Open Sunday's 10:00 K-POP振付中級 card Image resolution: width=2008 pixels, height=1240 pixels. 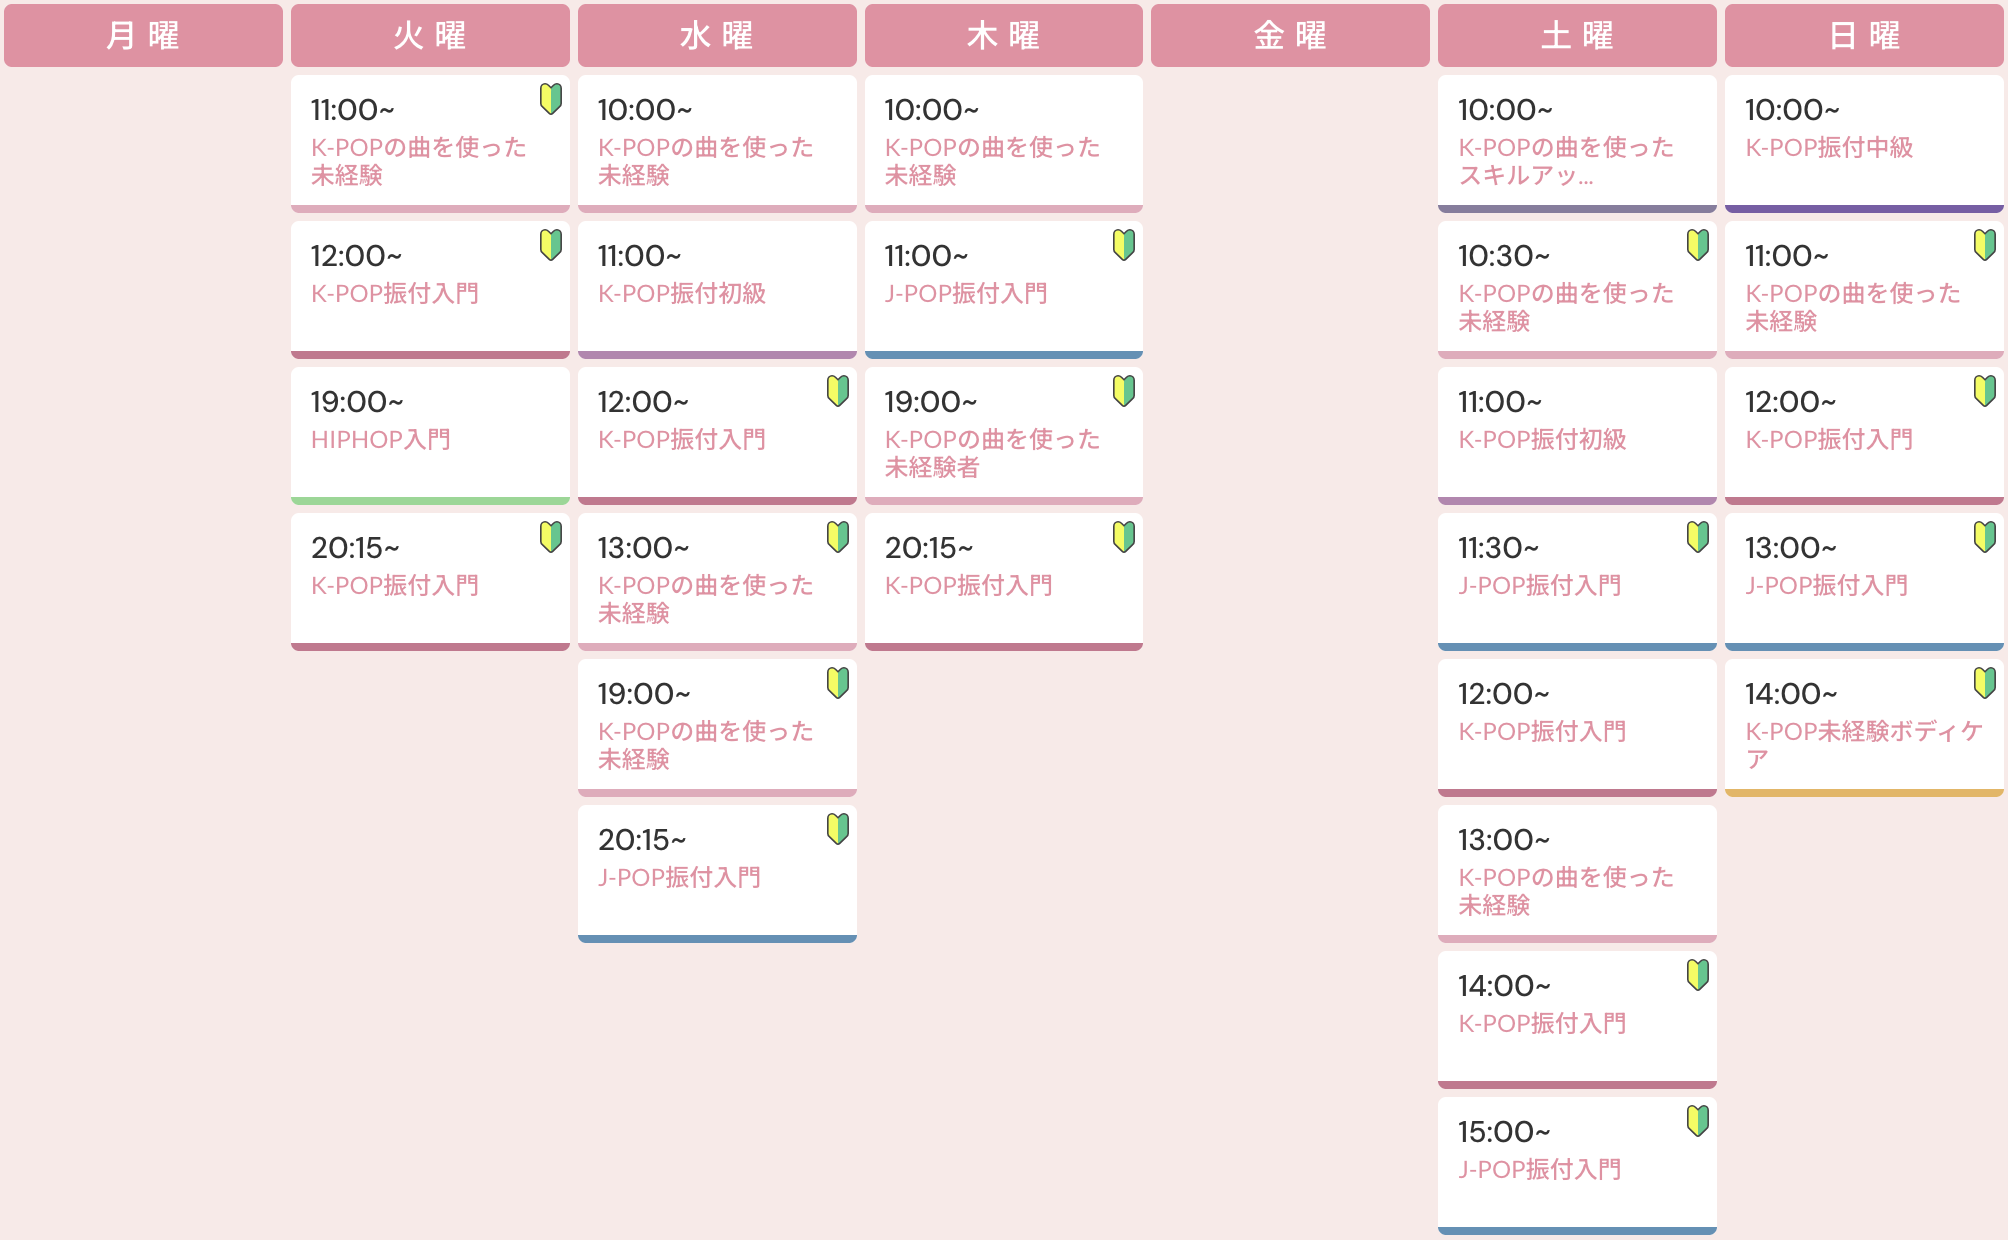(x=1863, y=140)
